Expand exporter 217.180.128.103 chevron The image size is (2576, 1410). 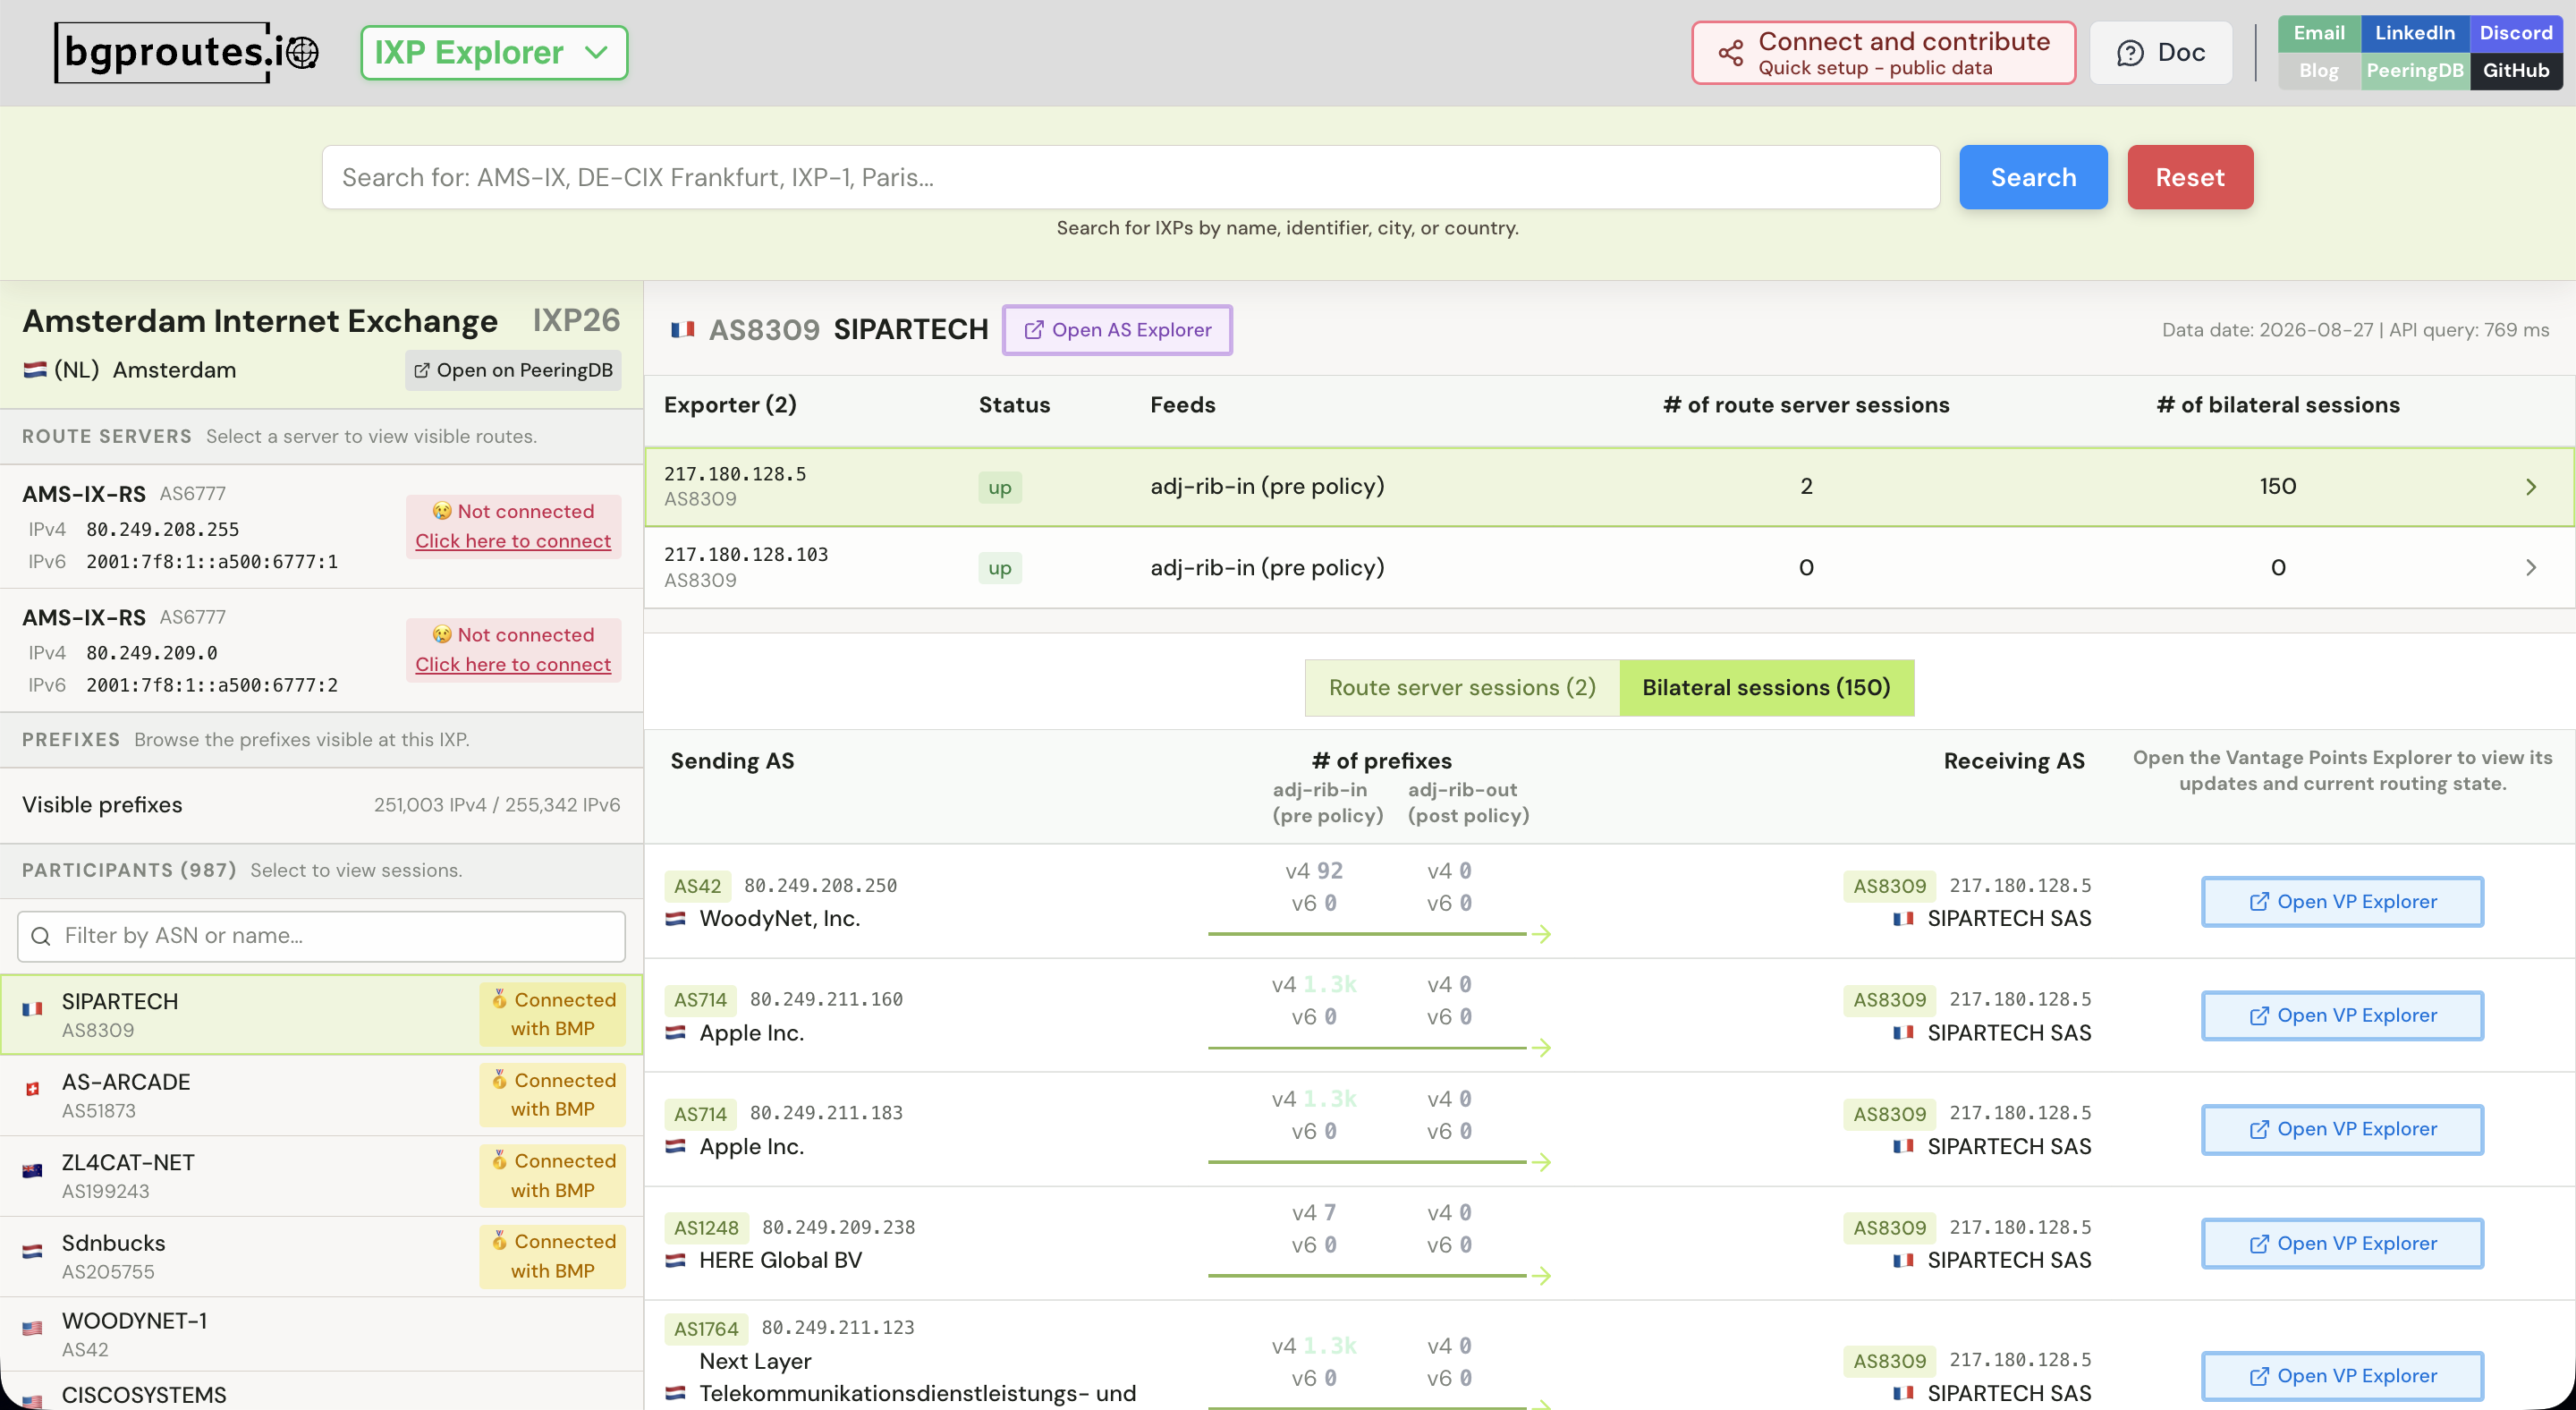pyautogui.click(x=2531, y=568)
